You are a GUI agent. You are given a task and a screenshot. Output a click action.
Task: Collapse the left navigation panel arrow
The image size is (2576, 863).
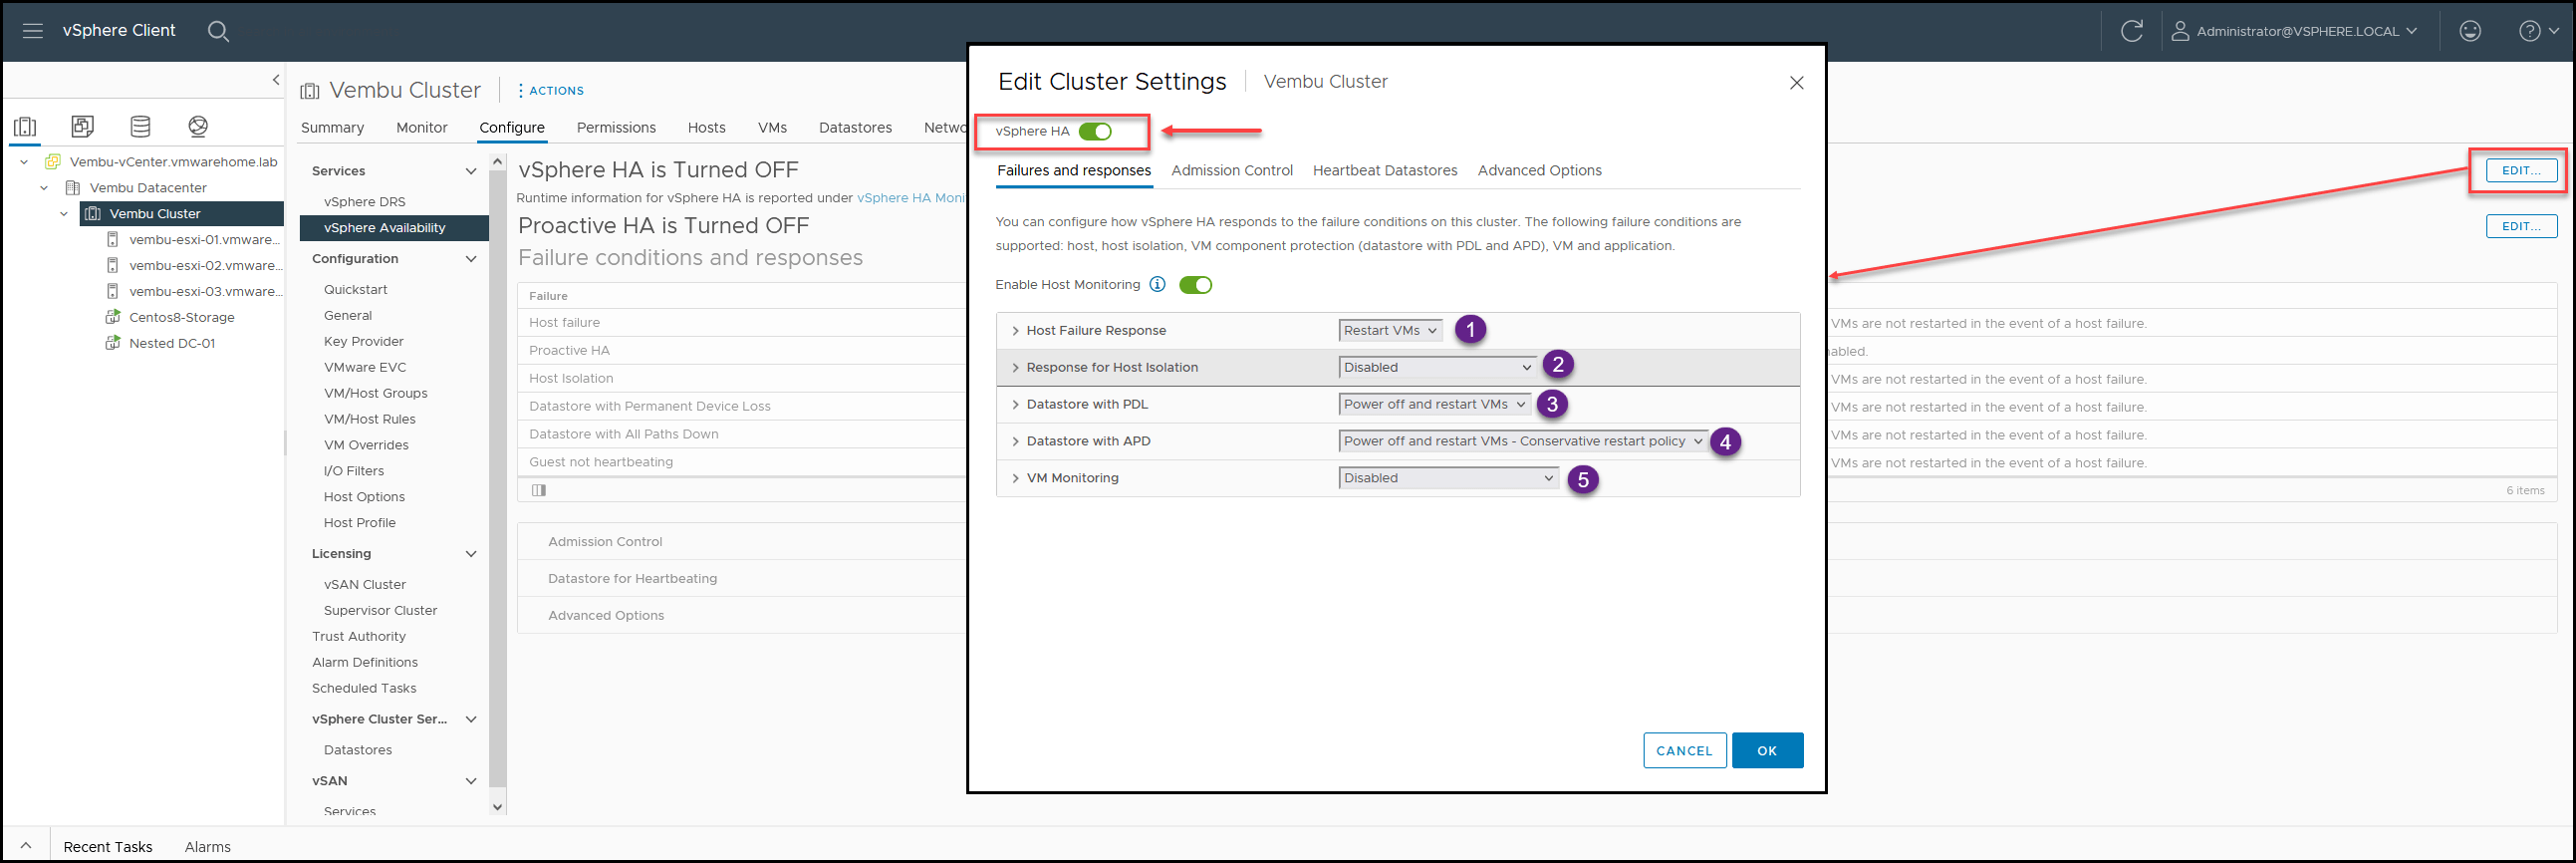click(x=276, y=80)
